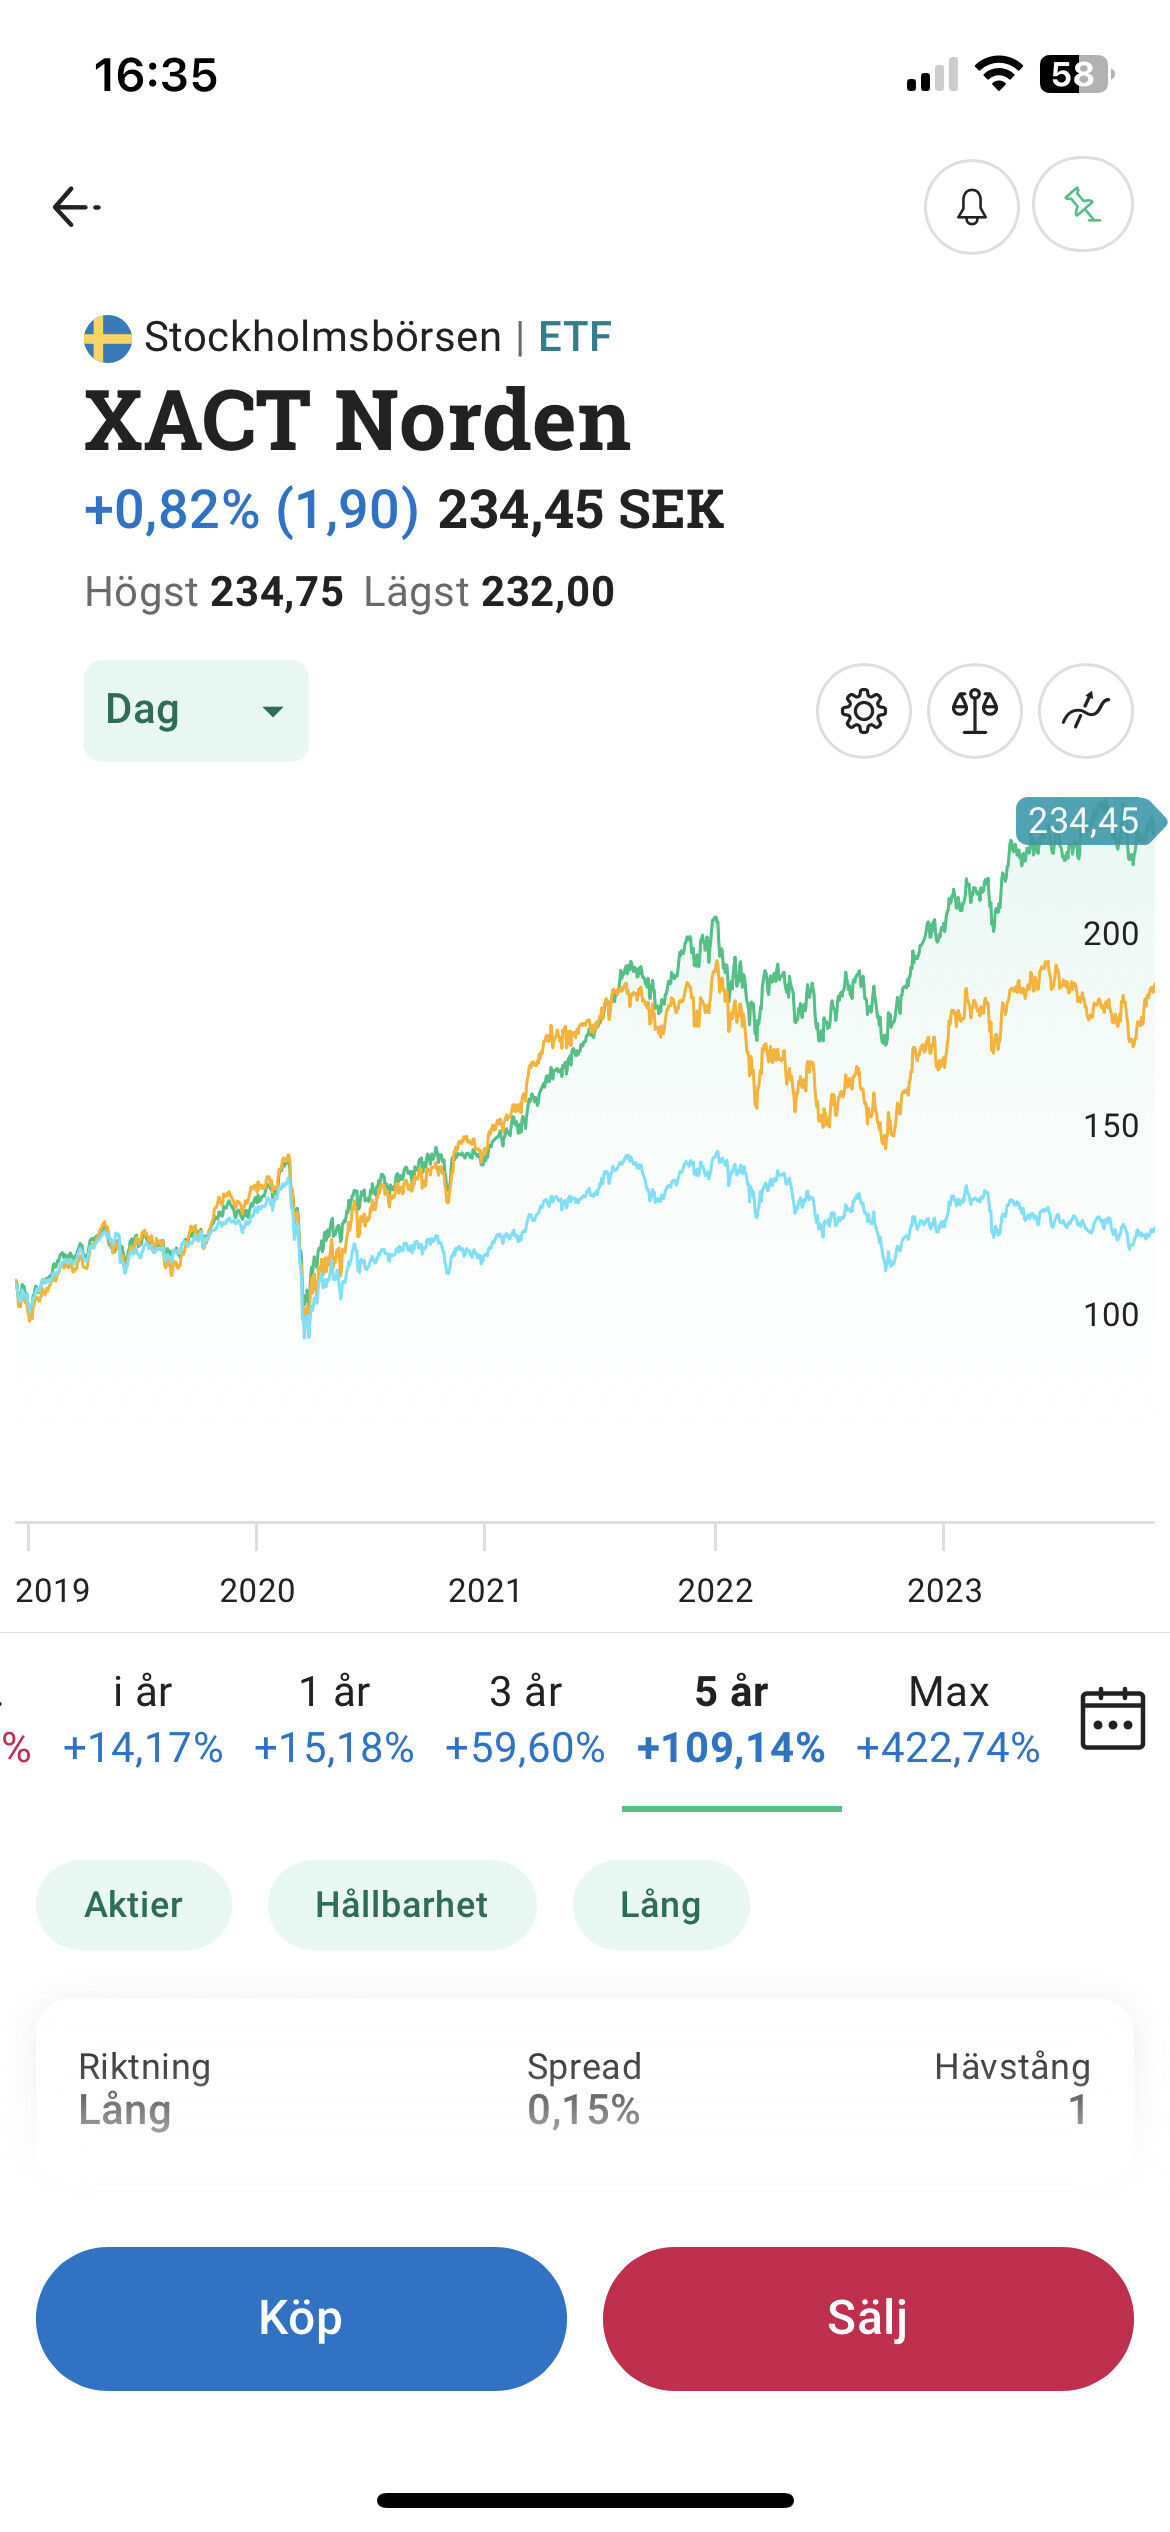
Task: Tap the ETF category link
Action: tap(575, 337)
